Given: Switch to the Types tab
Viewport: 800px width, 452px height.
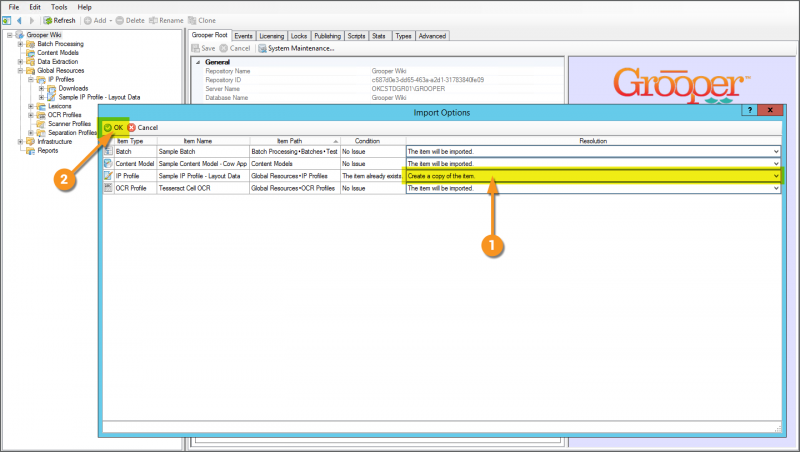Looking at the screenshot, I should 403,36.
